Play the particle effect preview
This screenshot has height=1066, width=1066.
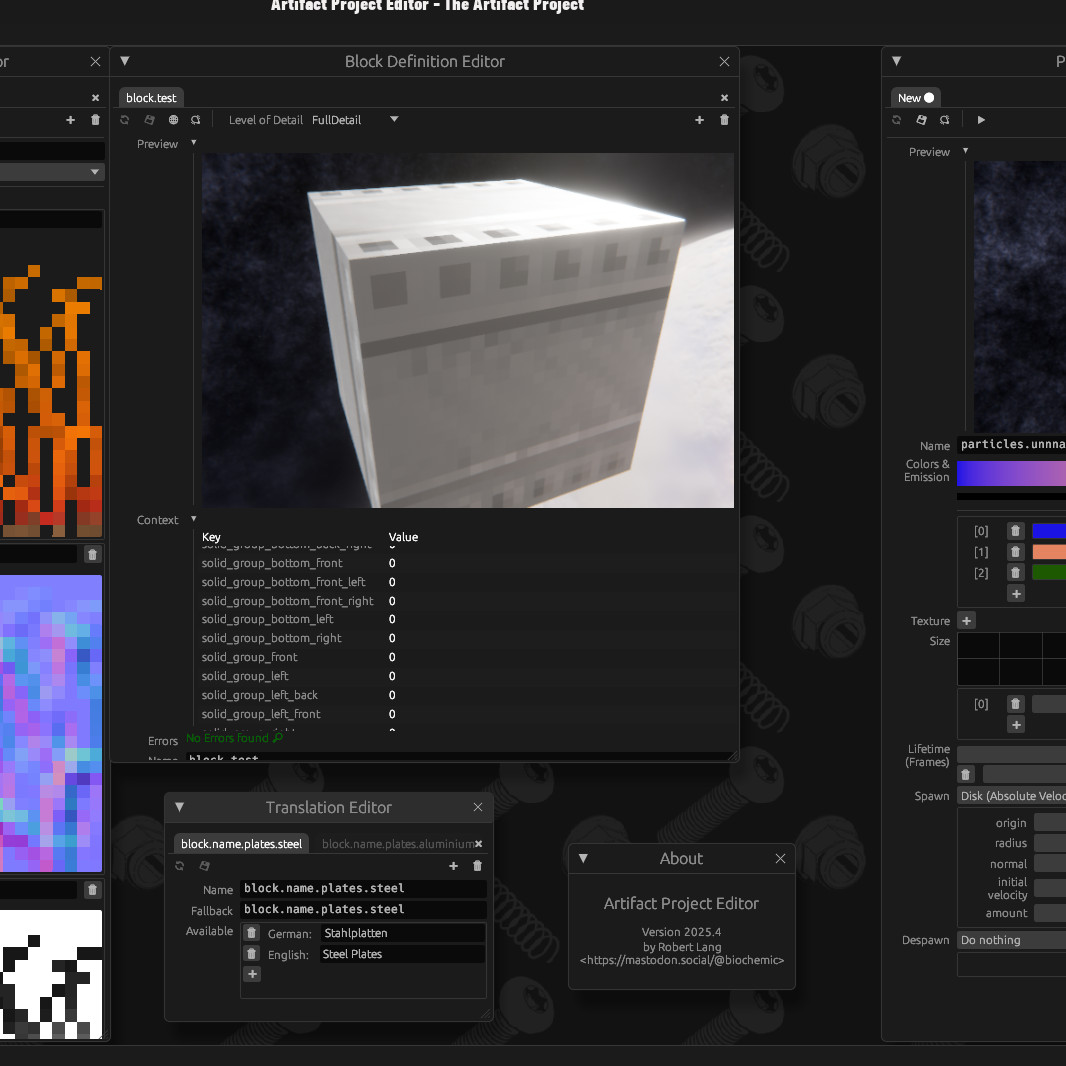tap(981, 120)
